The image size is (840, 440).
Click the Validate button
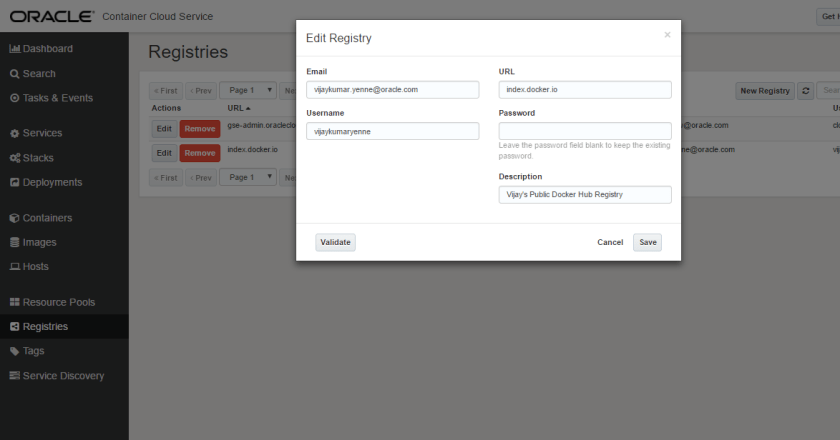(335, 242)
